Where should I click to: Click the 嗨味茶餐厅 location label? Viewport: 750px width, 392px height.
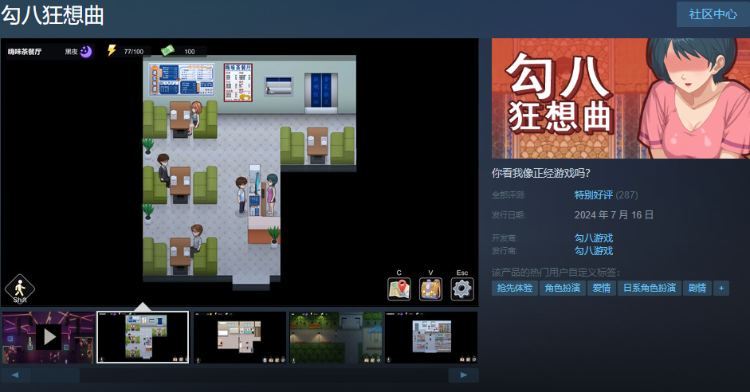24,52
